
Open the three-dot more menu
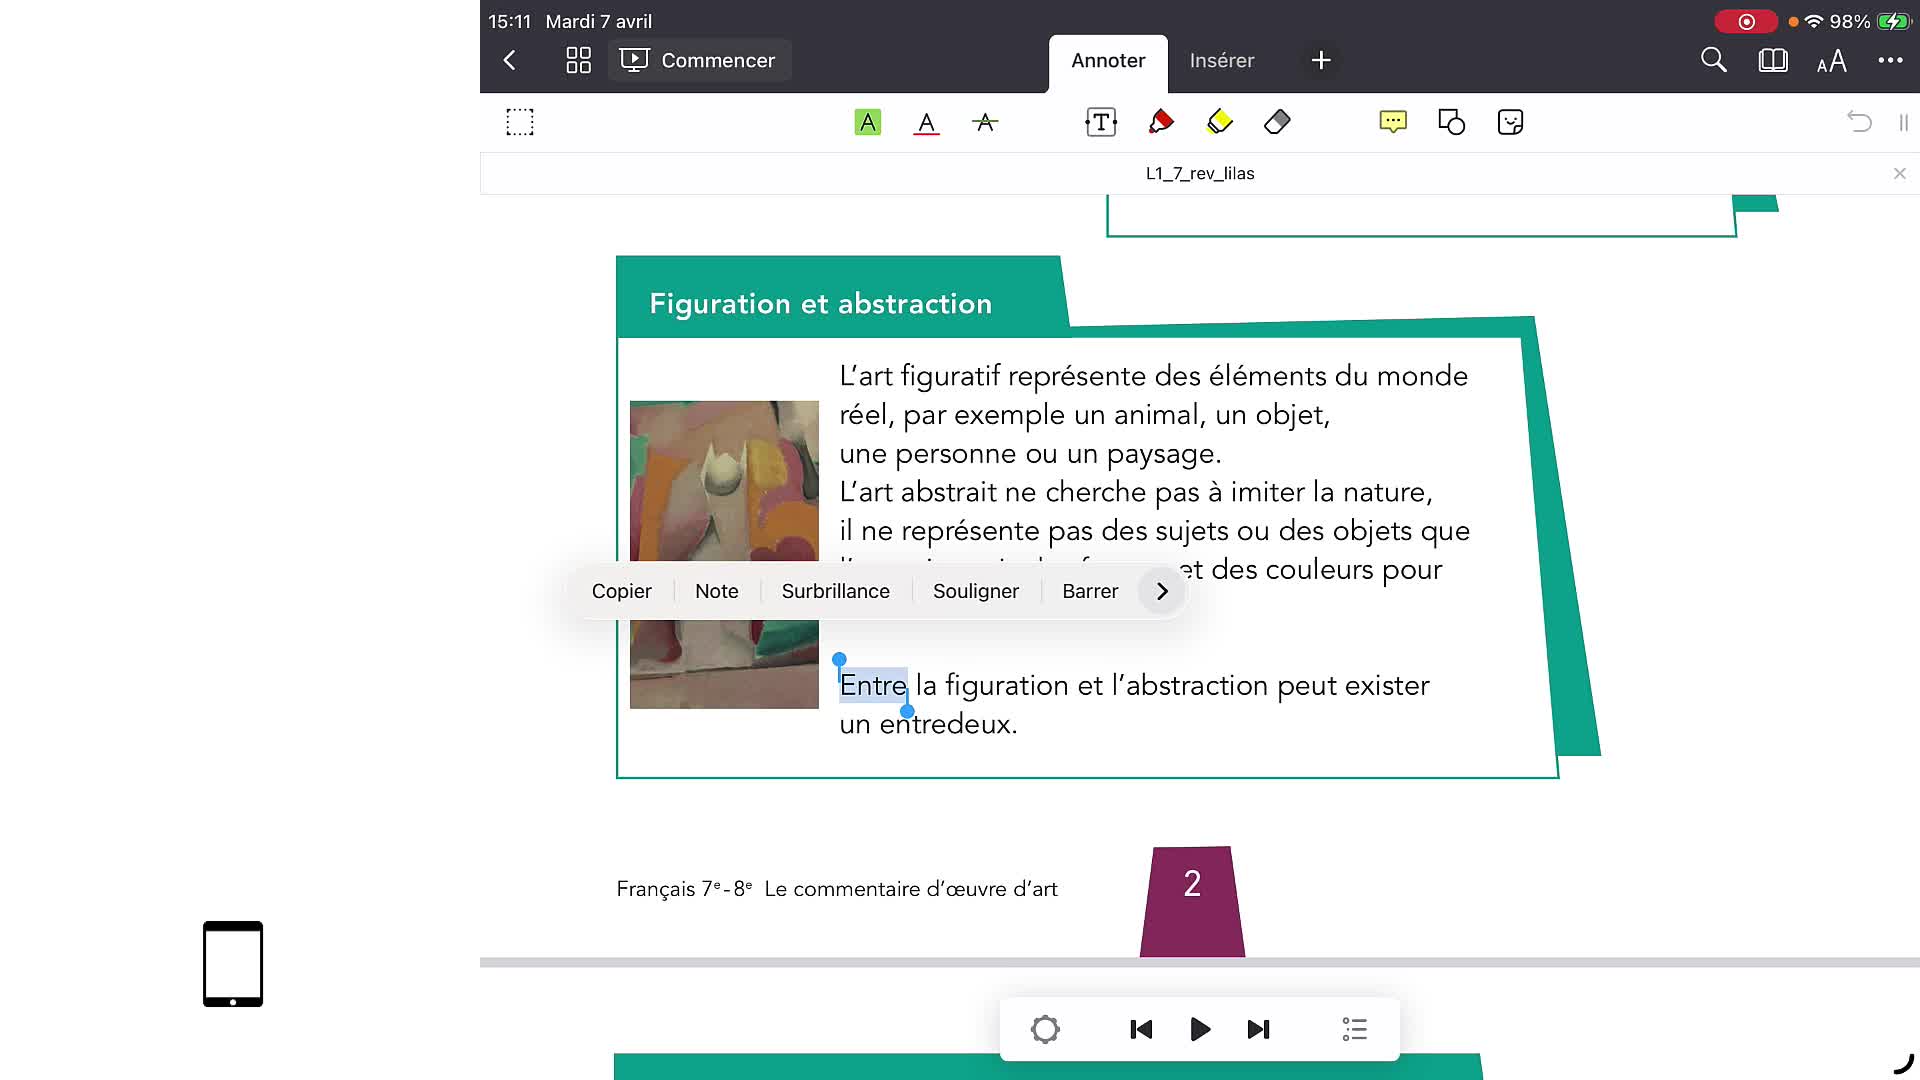coord(1890,60)
